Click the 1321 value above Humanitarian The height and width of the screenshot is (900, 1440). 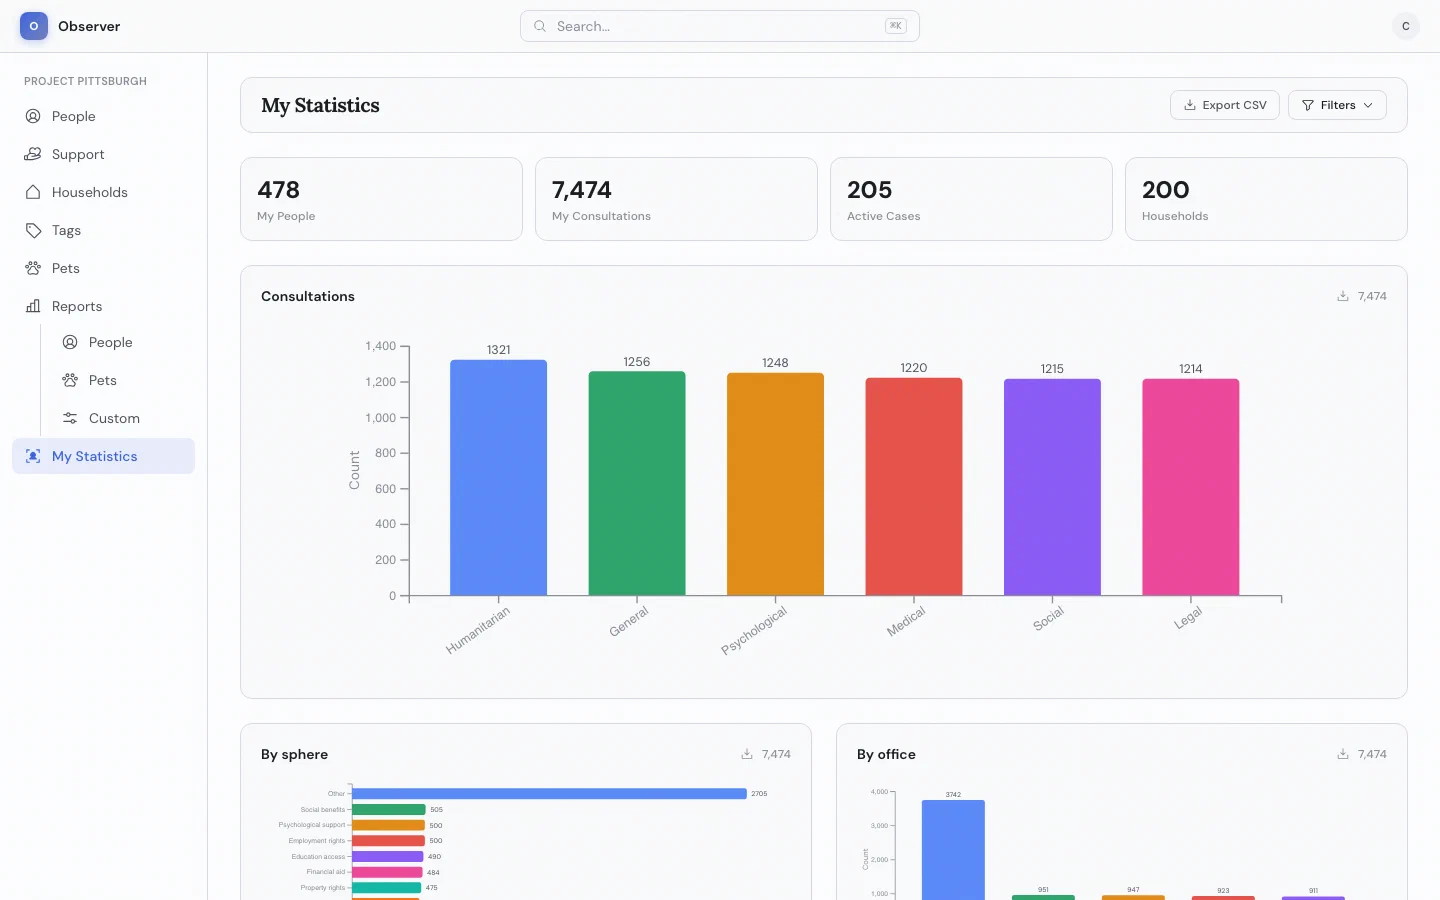(x=498, y=350)
